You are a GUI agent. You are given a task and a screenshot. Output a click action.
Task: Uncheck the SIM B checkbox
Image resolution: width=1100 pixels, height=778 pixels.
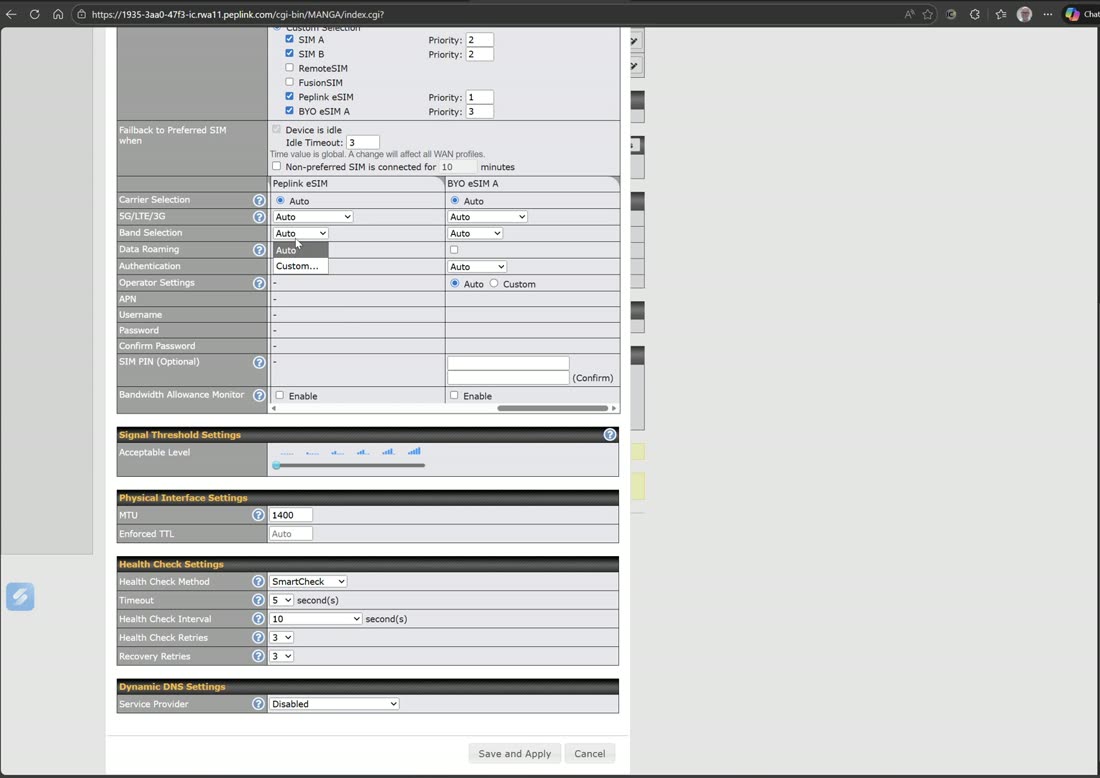click(x=289, y=53)
